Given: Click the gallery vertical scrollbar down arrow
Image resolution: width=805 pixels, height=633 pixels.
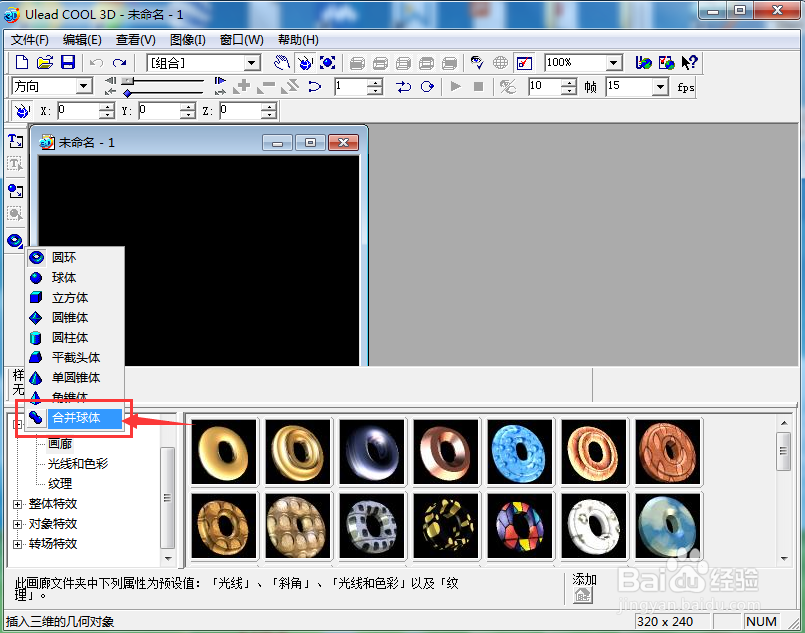Looking at the screenshot, I should click(x=784, y=558).
